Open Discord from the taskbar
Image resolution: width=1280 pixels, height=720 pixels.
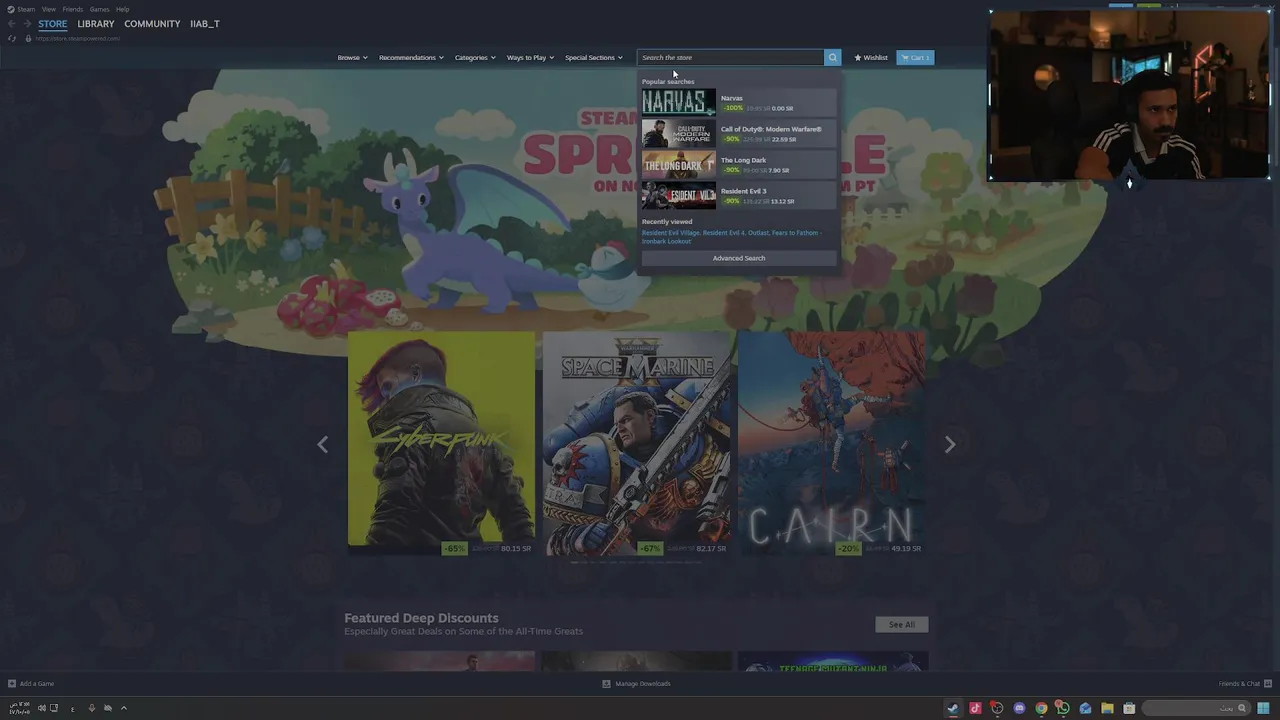pyautogui.click(x=1019, y=708)
